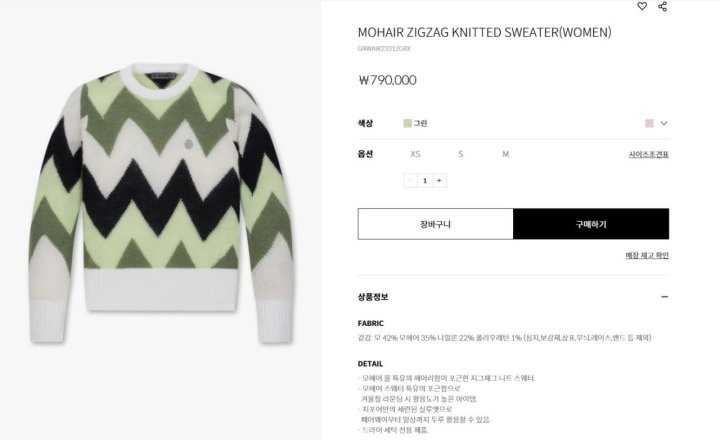Viewport: 720px width, 440px height.
Task: Click the ₩790,000 price text
Action: pos(388,80)
